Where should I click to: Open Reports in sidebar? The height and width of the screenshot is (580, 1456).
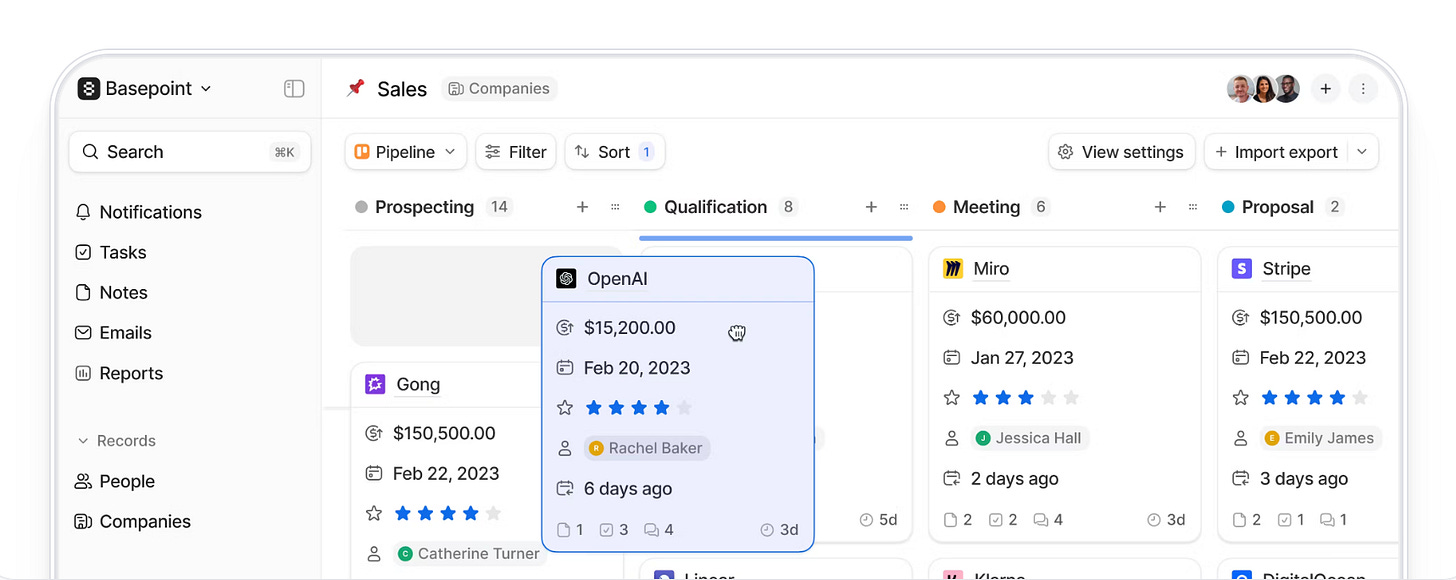(x=119, y=373)
